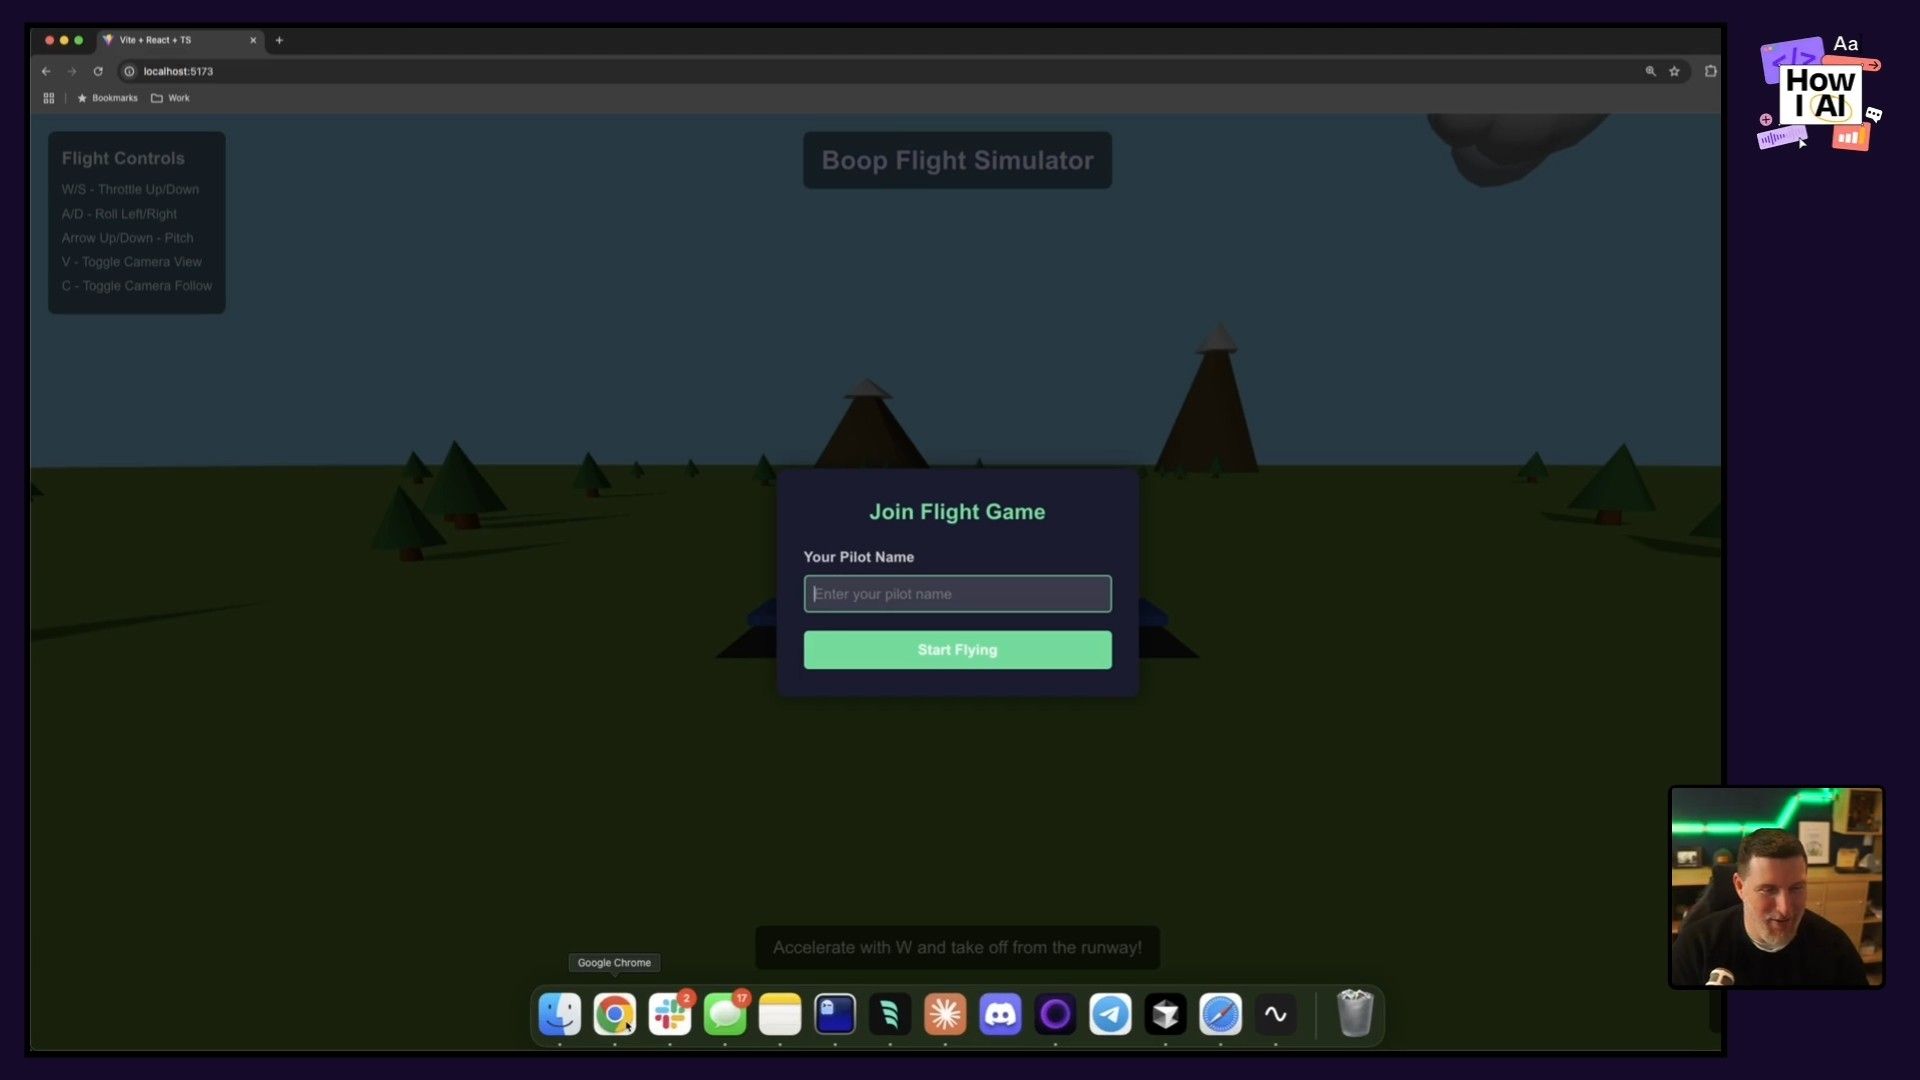Click the Your Pilot Name label
Viewport: 1920px width, 1080px height.
858,557
